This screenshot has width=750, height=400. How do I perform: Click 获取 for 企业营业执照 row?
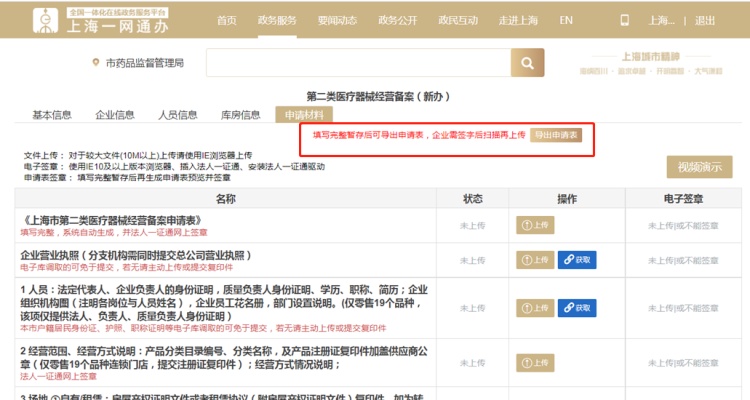[577, 260]
